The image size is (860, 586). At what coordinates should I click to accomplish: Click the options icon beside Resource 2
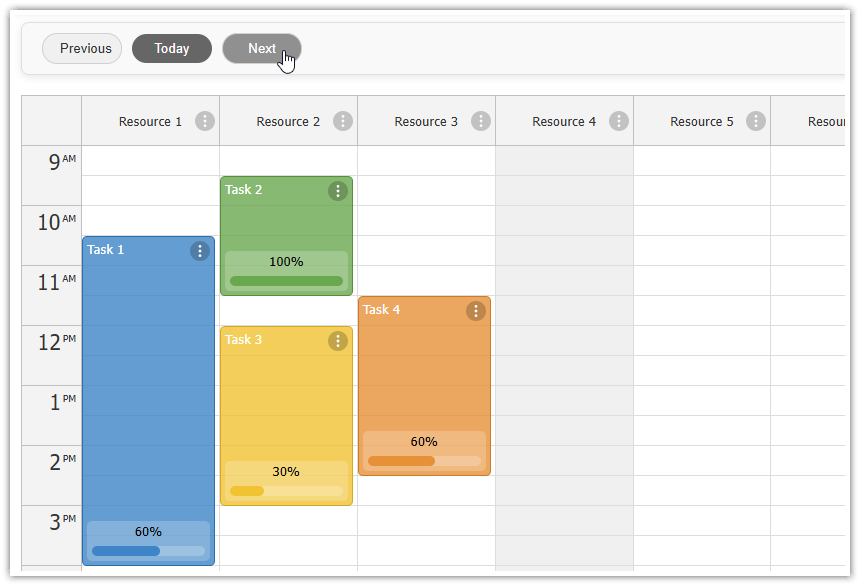(342, 121)
